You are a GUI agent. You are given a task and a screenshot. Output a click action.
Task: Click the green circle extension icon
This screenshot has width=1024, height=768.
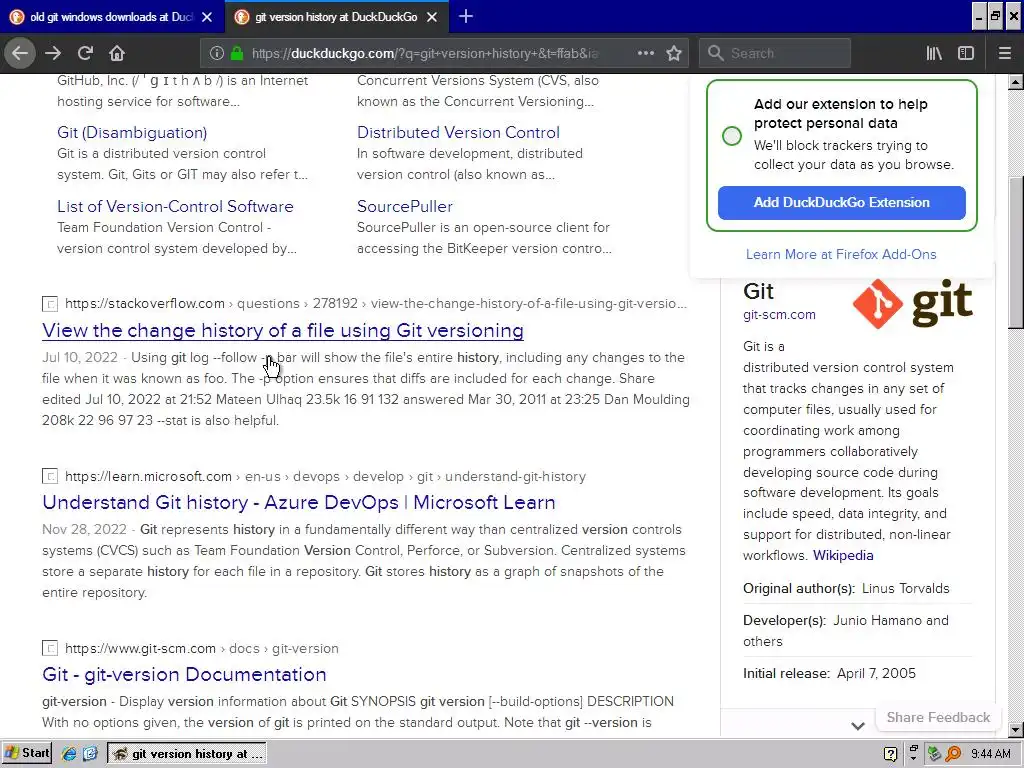(x=732, y=136)
